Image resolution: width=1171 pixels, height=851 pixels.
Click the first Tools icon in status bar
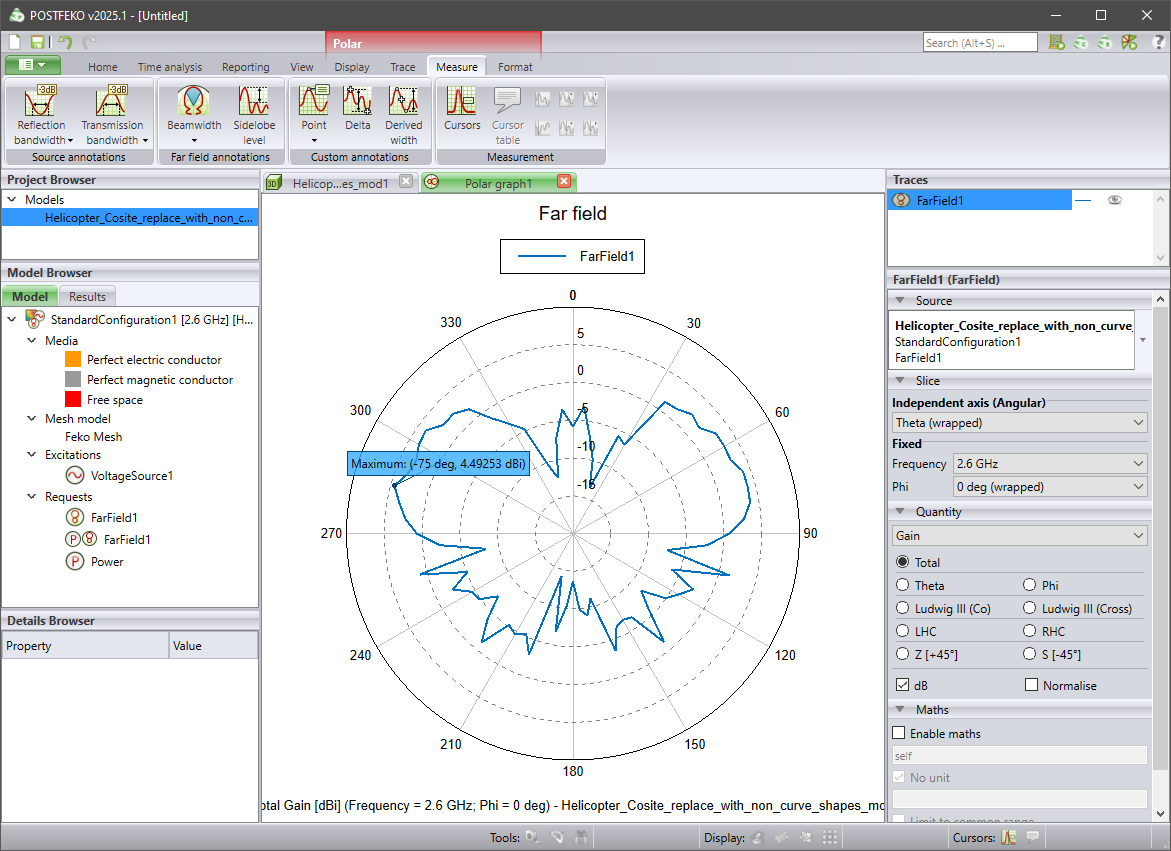[532, 838]
